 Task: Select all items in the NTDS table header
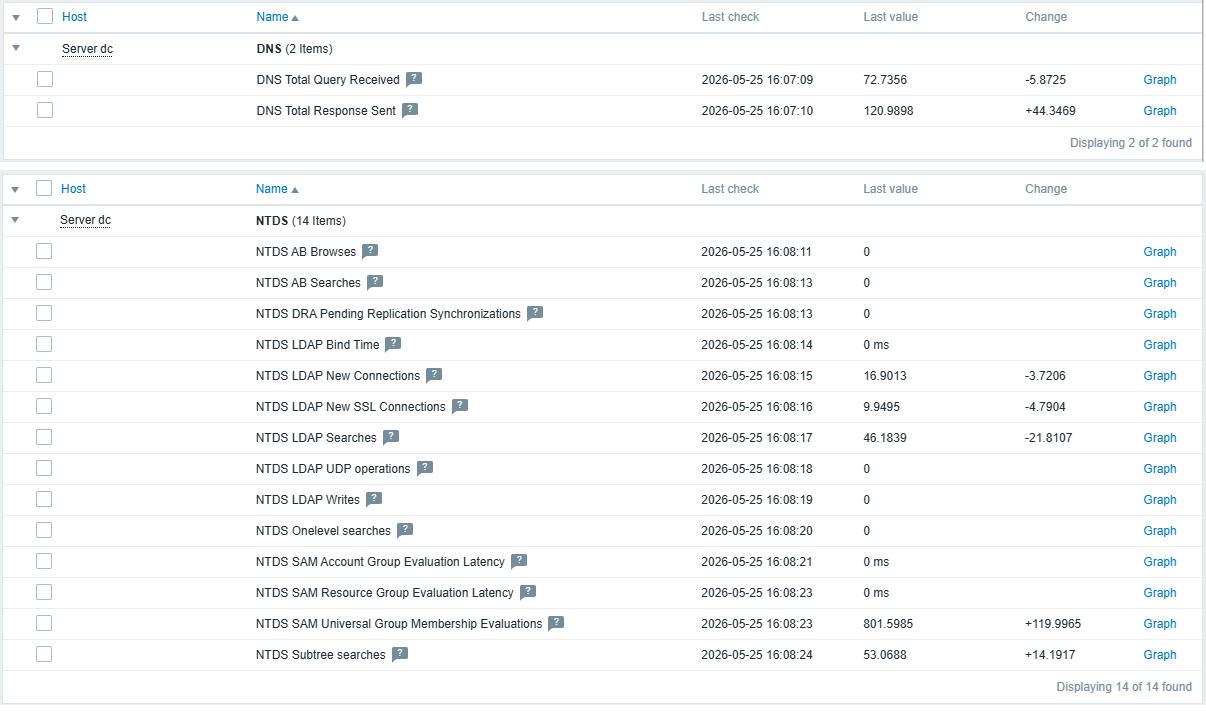[x=44, y=188]
